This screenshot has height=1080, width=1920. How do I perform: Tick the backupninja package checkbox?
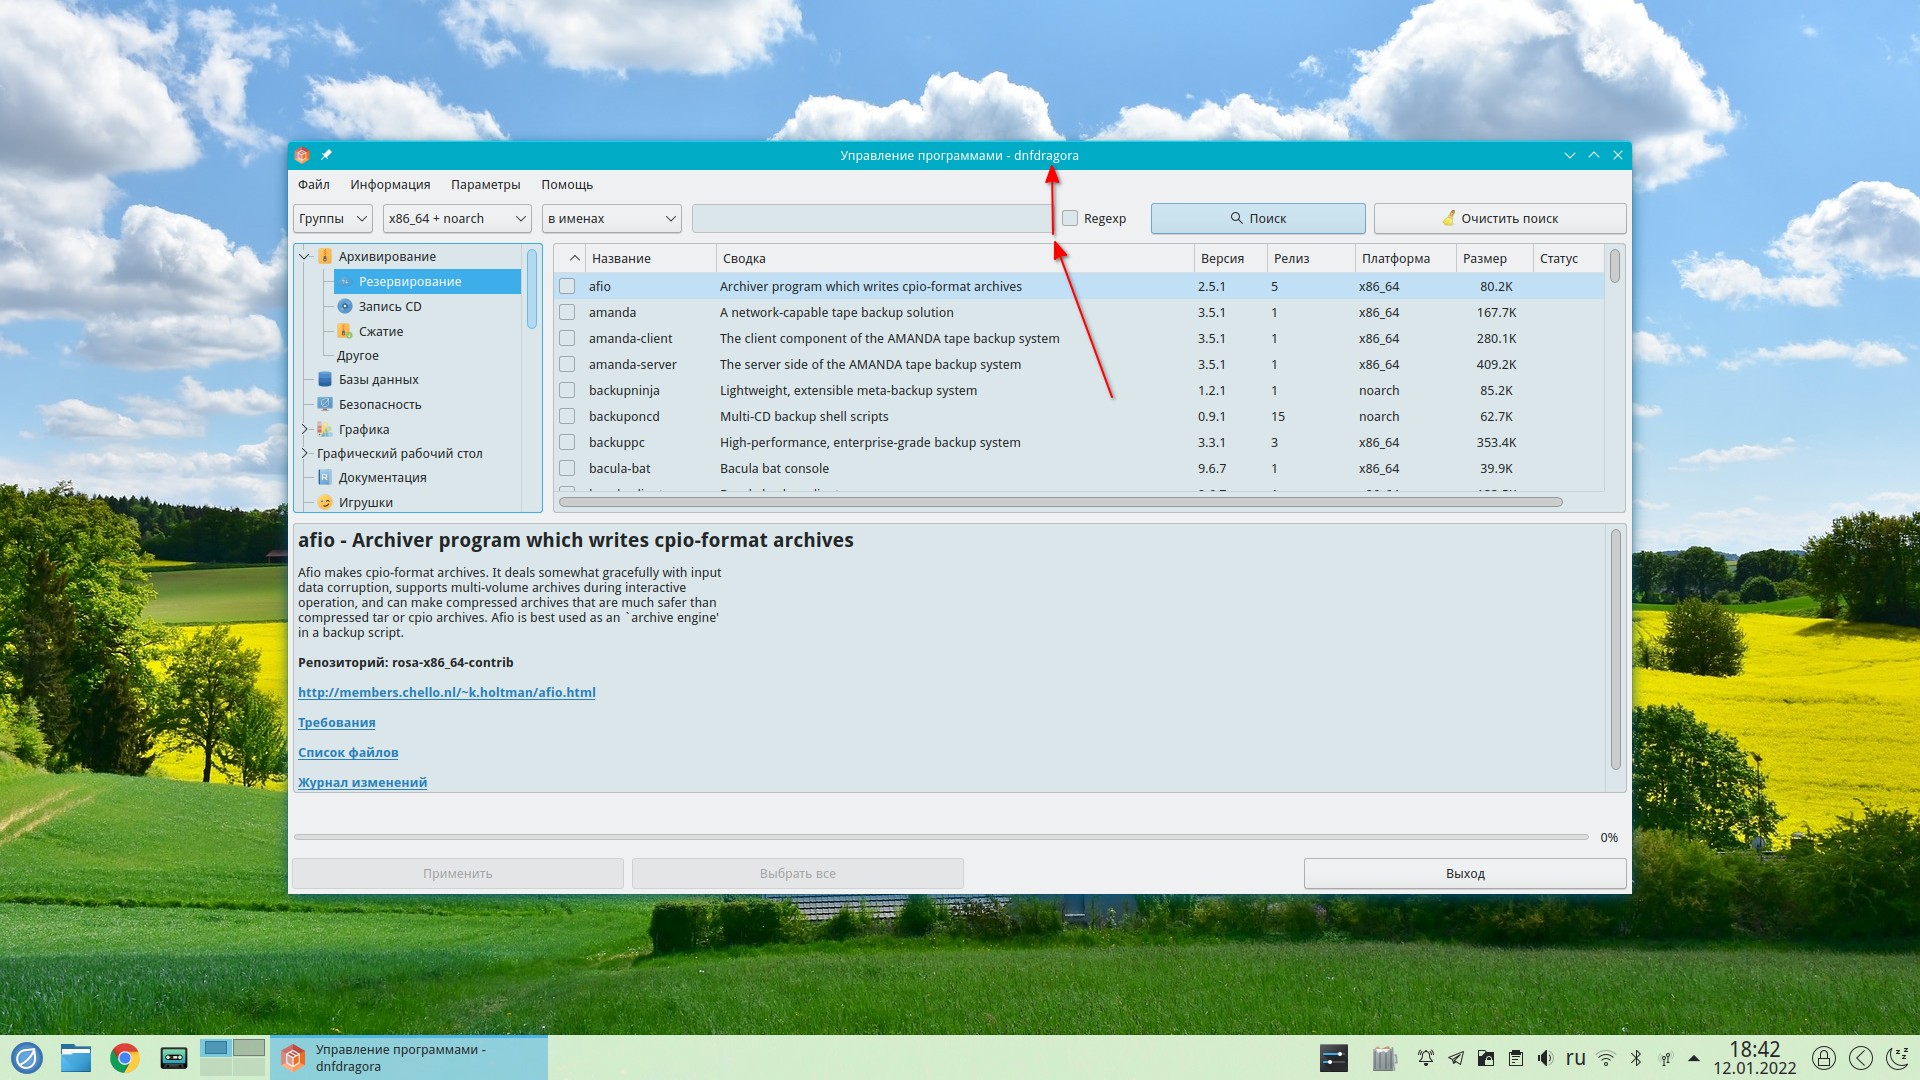567,390
